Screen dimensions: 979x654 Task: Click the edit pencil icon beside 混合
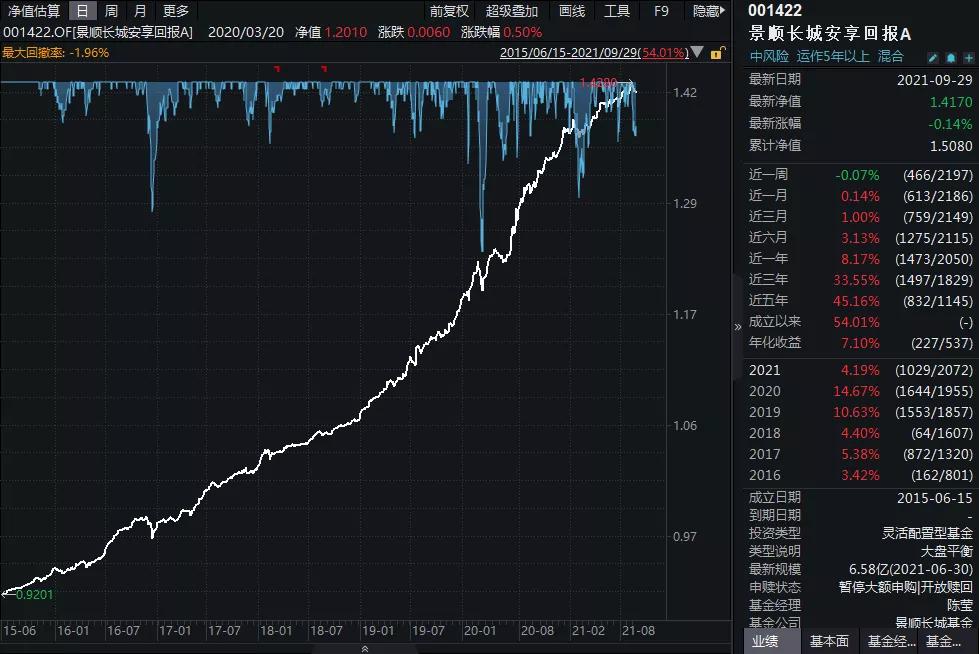click(933, 58)
